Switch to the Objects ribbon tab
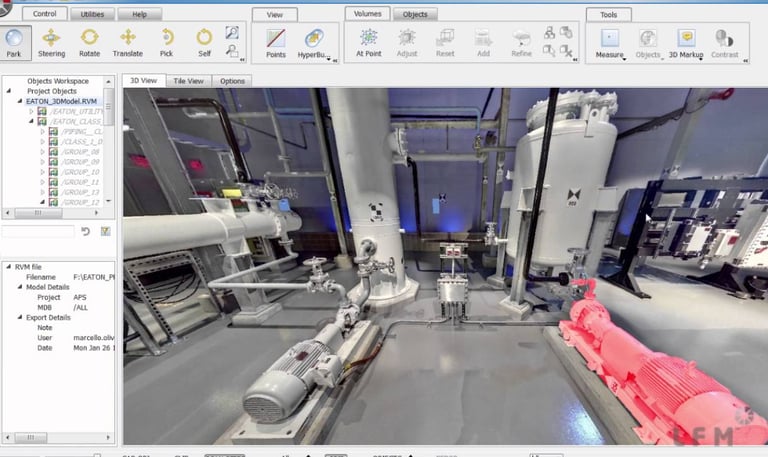768x457 pixels. (415, 14)
